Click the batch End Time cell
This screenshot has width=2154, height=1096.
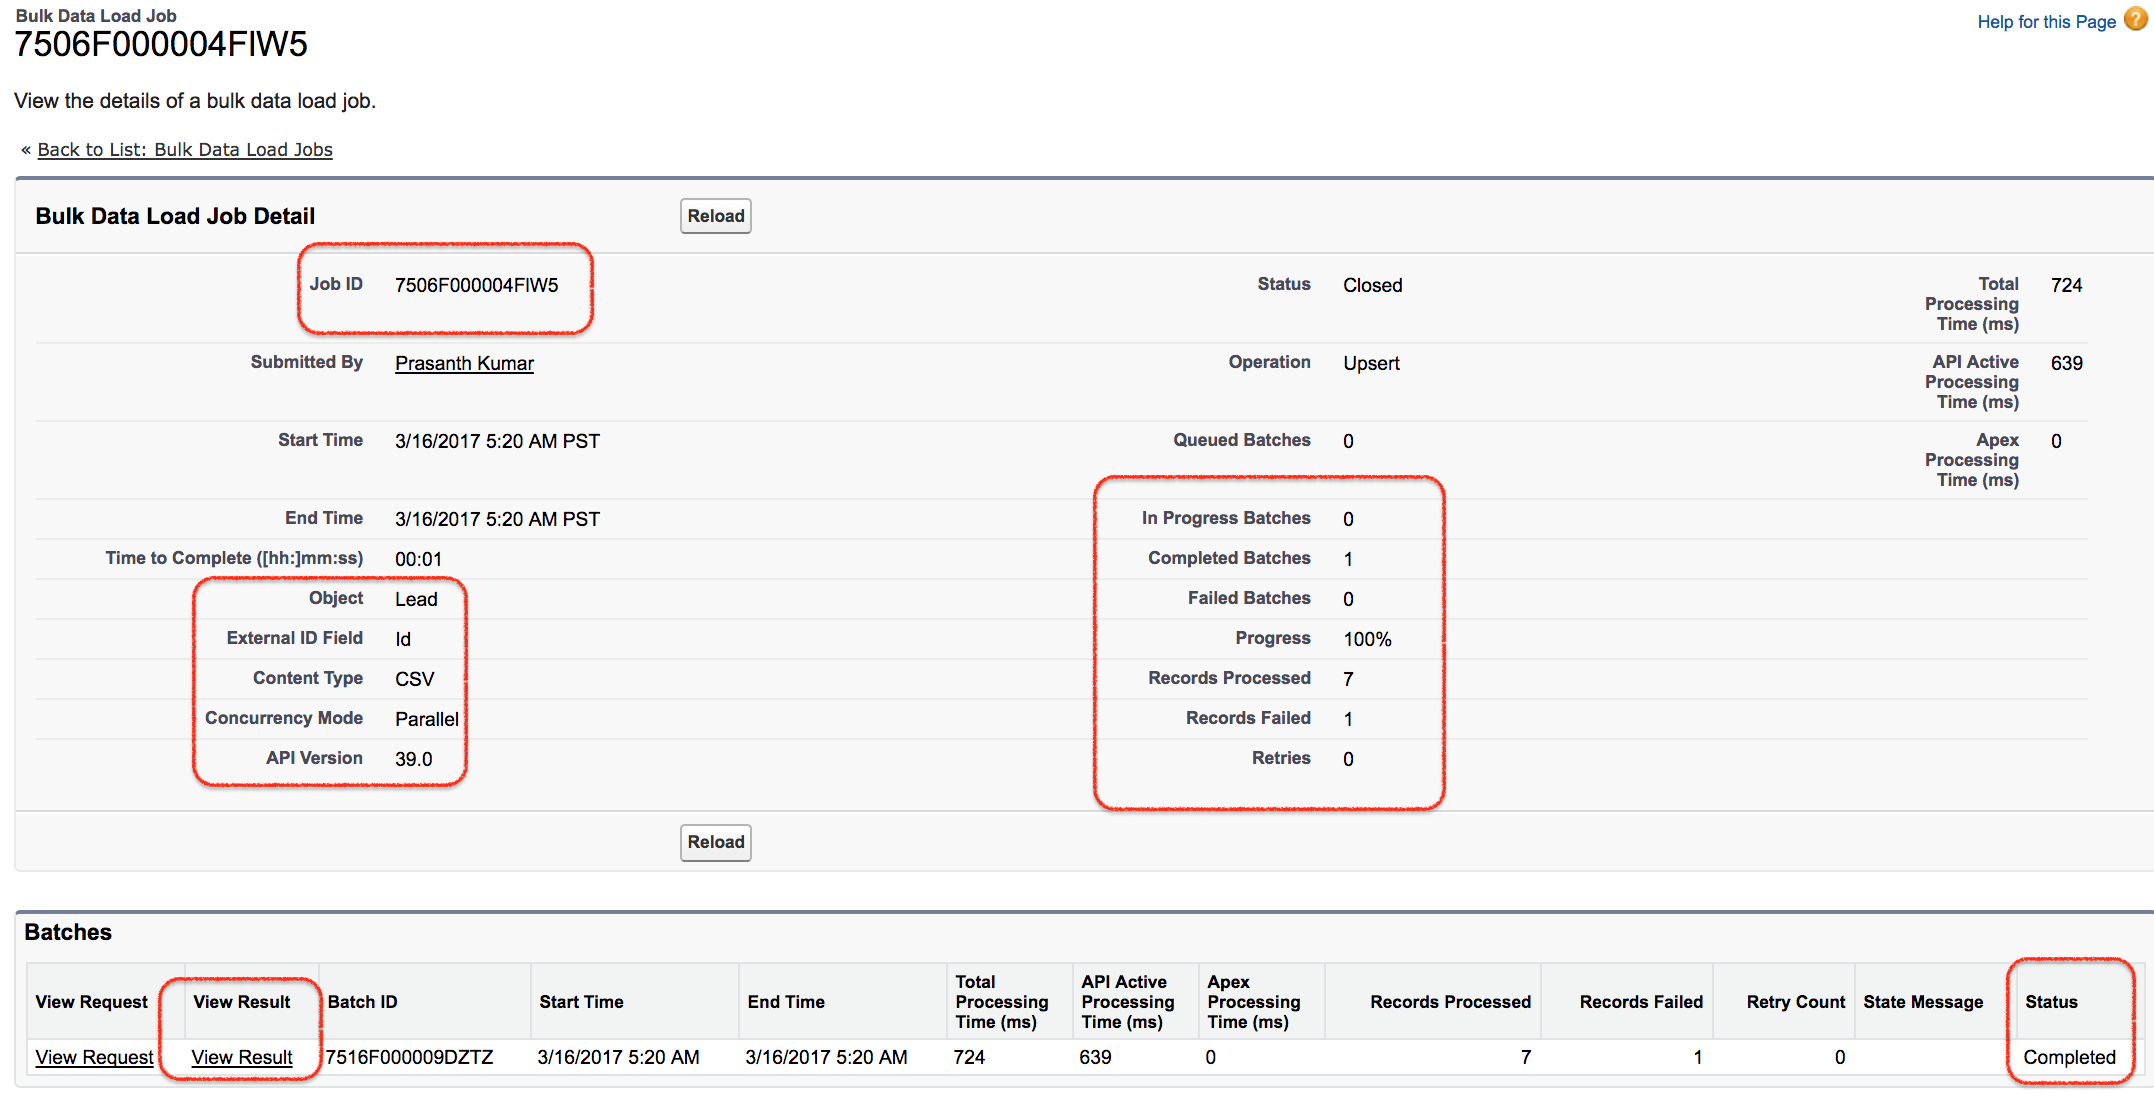(826, 1057)
